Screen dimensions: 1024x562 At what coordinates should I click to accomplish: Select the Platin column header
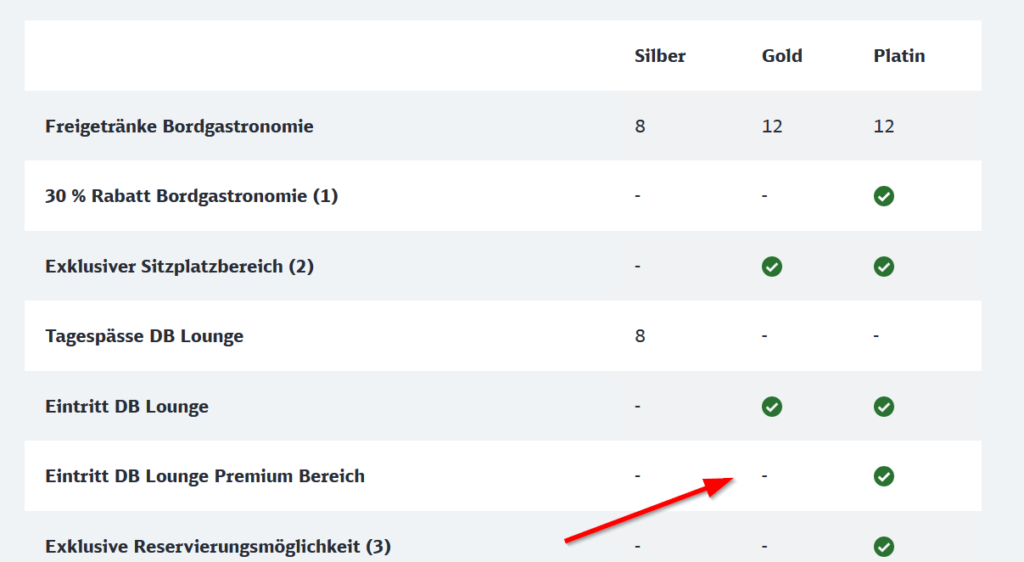pyautogui.click(x=899, y=56)
